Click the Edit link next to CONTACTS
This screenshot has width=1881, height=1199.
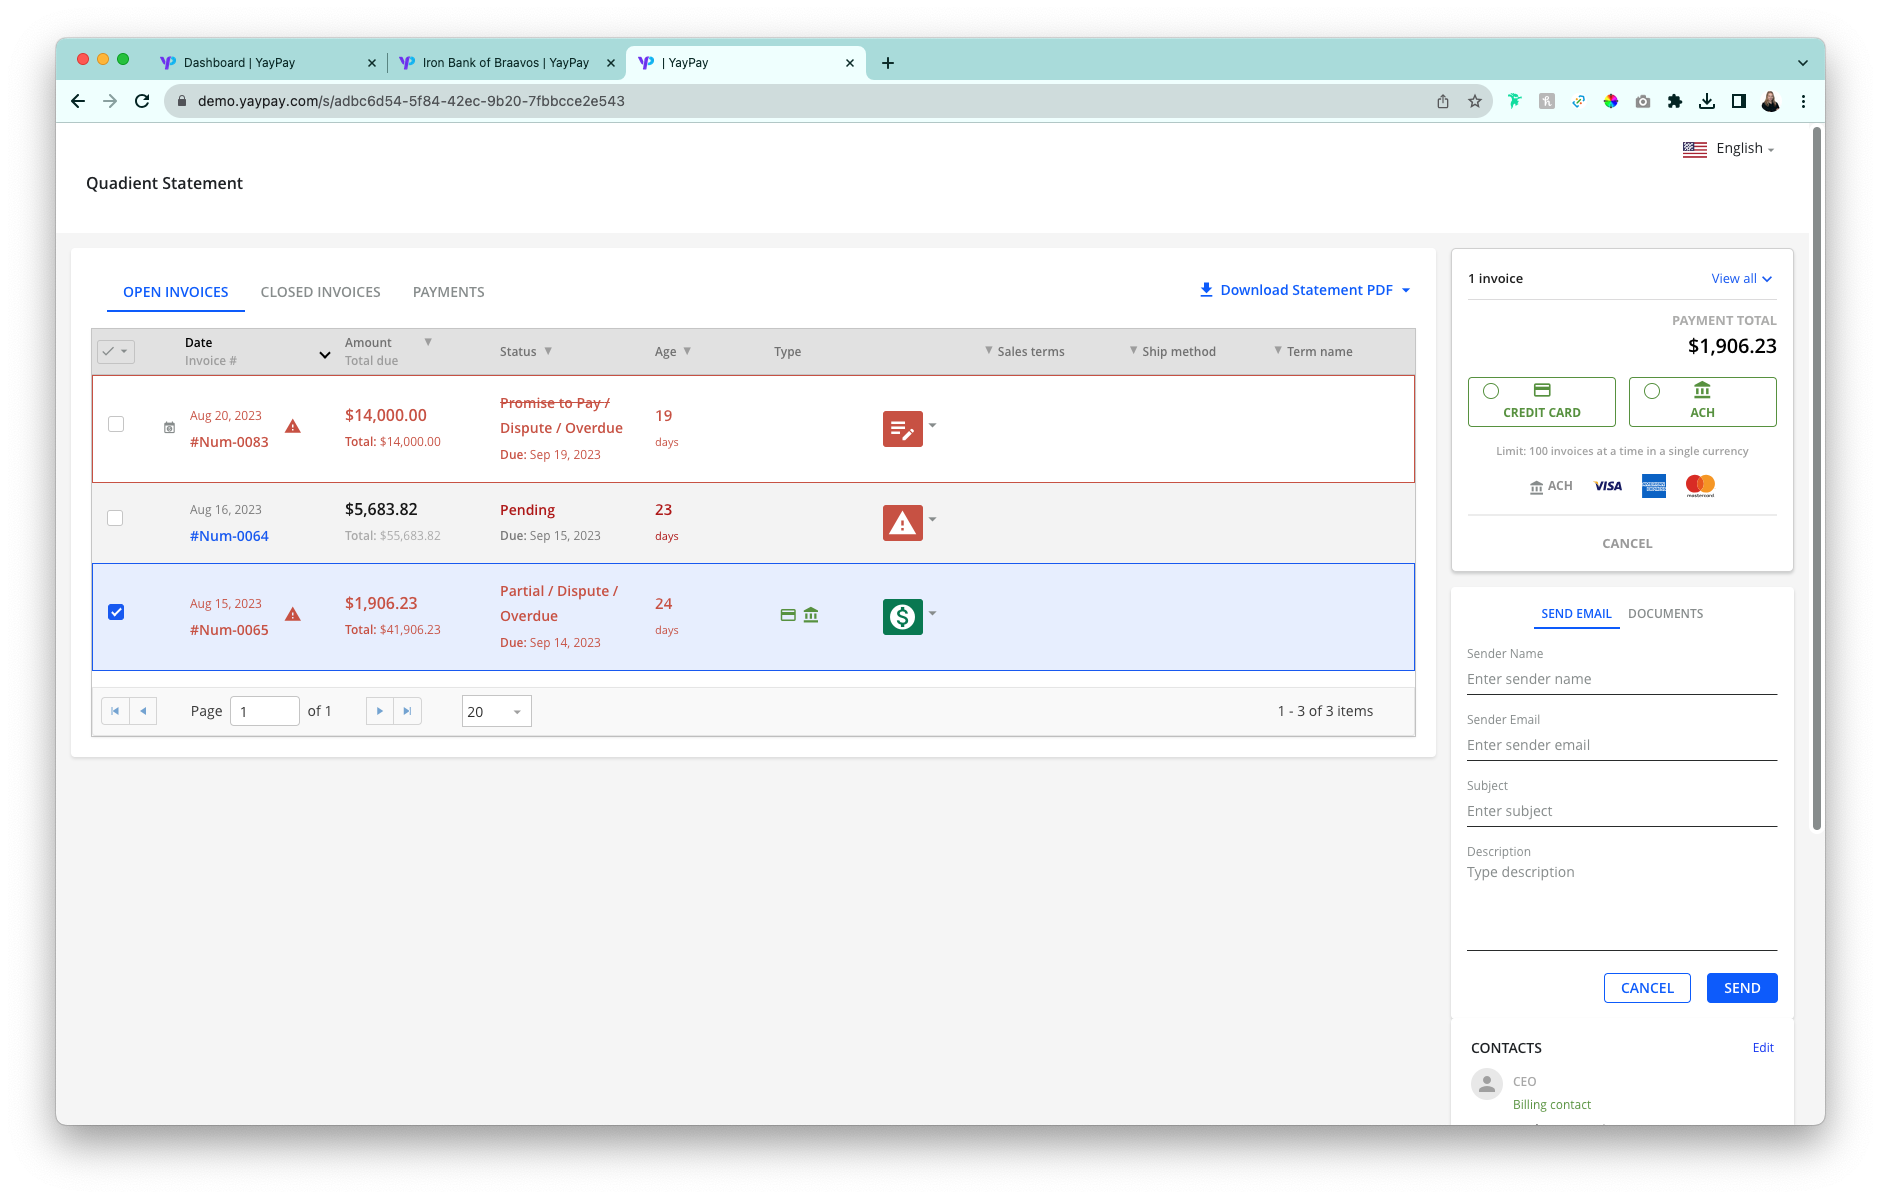click(x=1762, y=1047)
